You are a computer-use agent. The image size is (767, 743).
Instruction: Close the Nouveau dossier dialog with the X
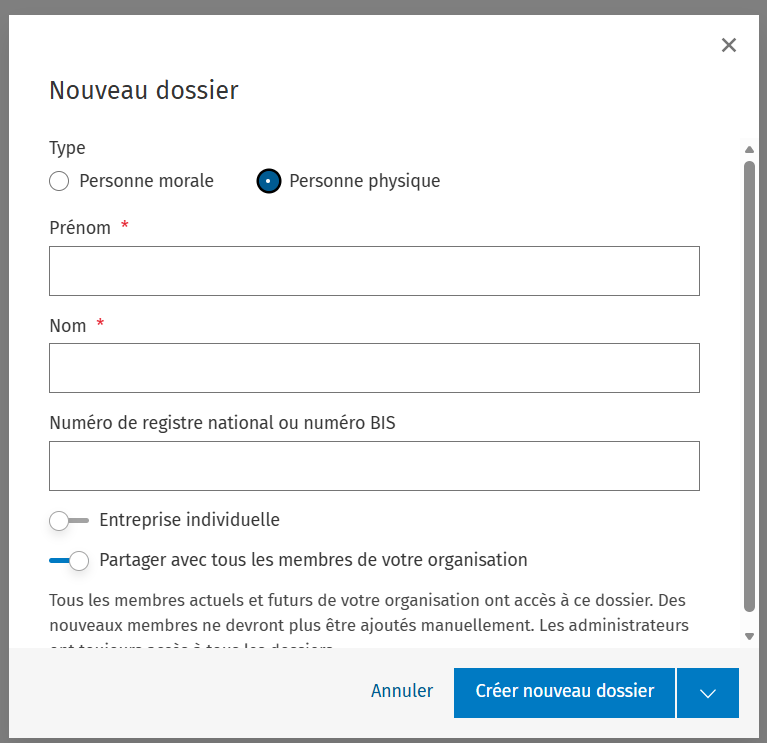pyautogui.click(x=728, y=45)
